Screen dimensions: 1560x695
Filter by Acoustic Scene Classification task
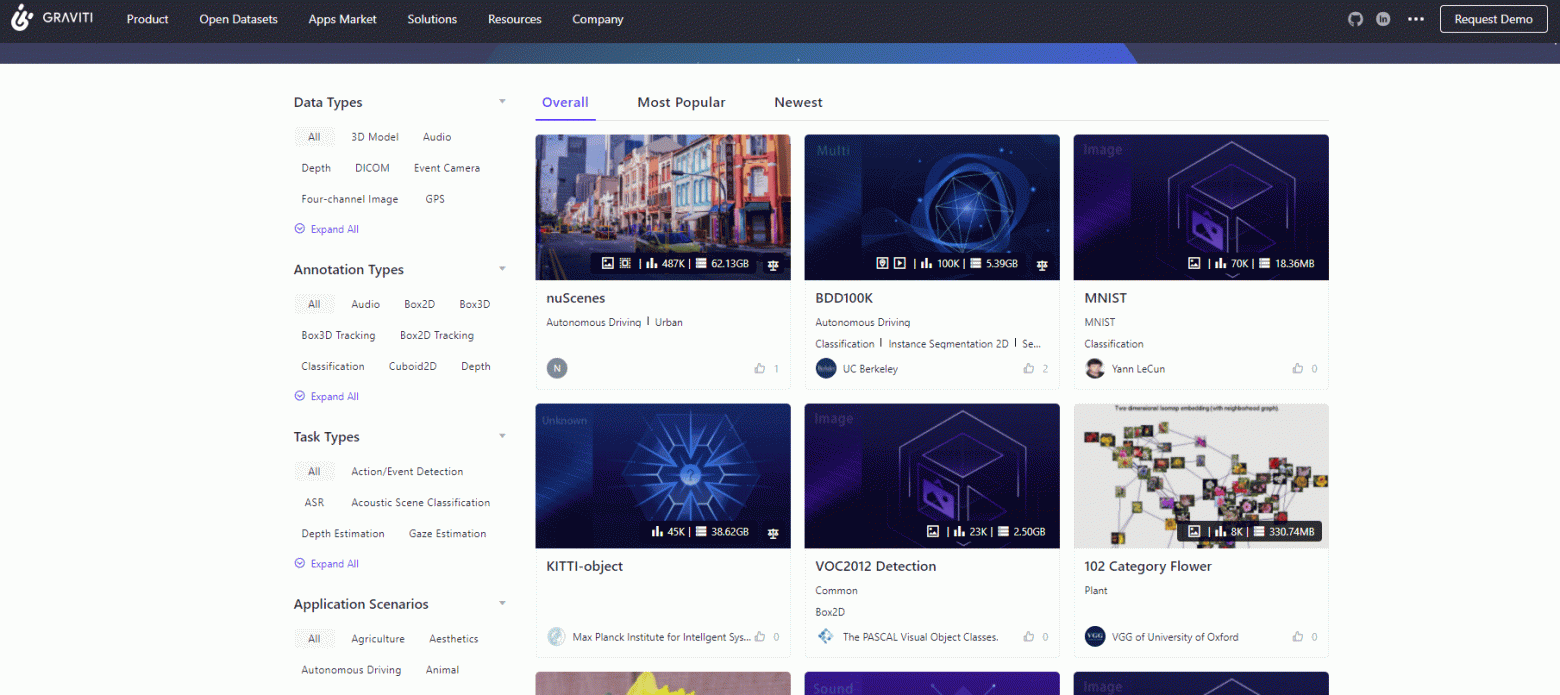tap(420, 503)
